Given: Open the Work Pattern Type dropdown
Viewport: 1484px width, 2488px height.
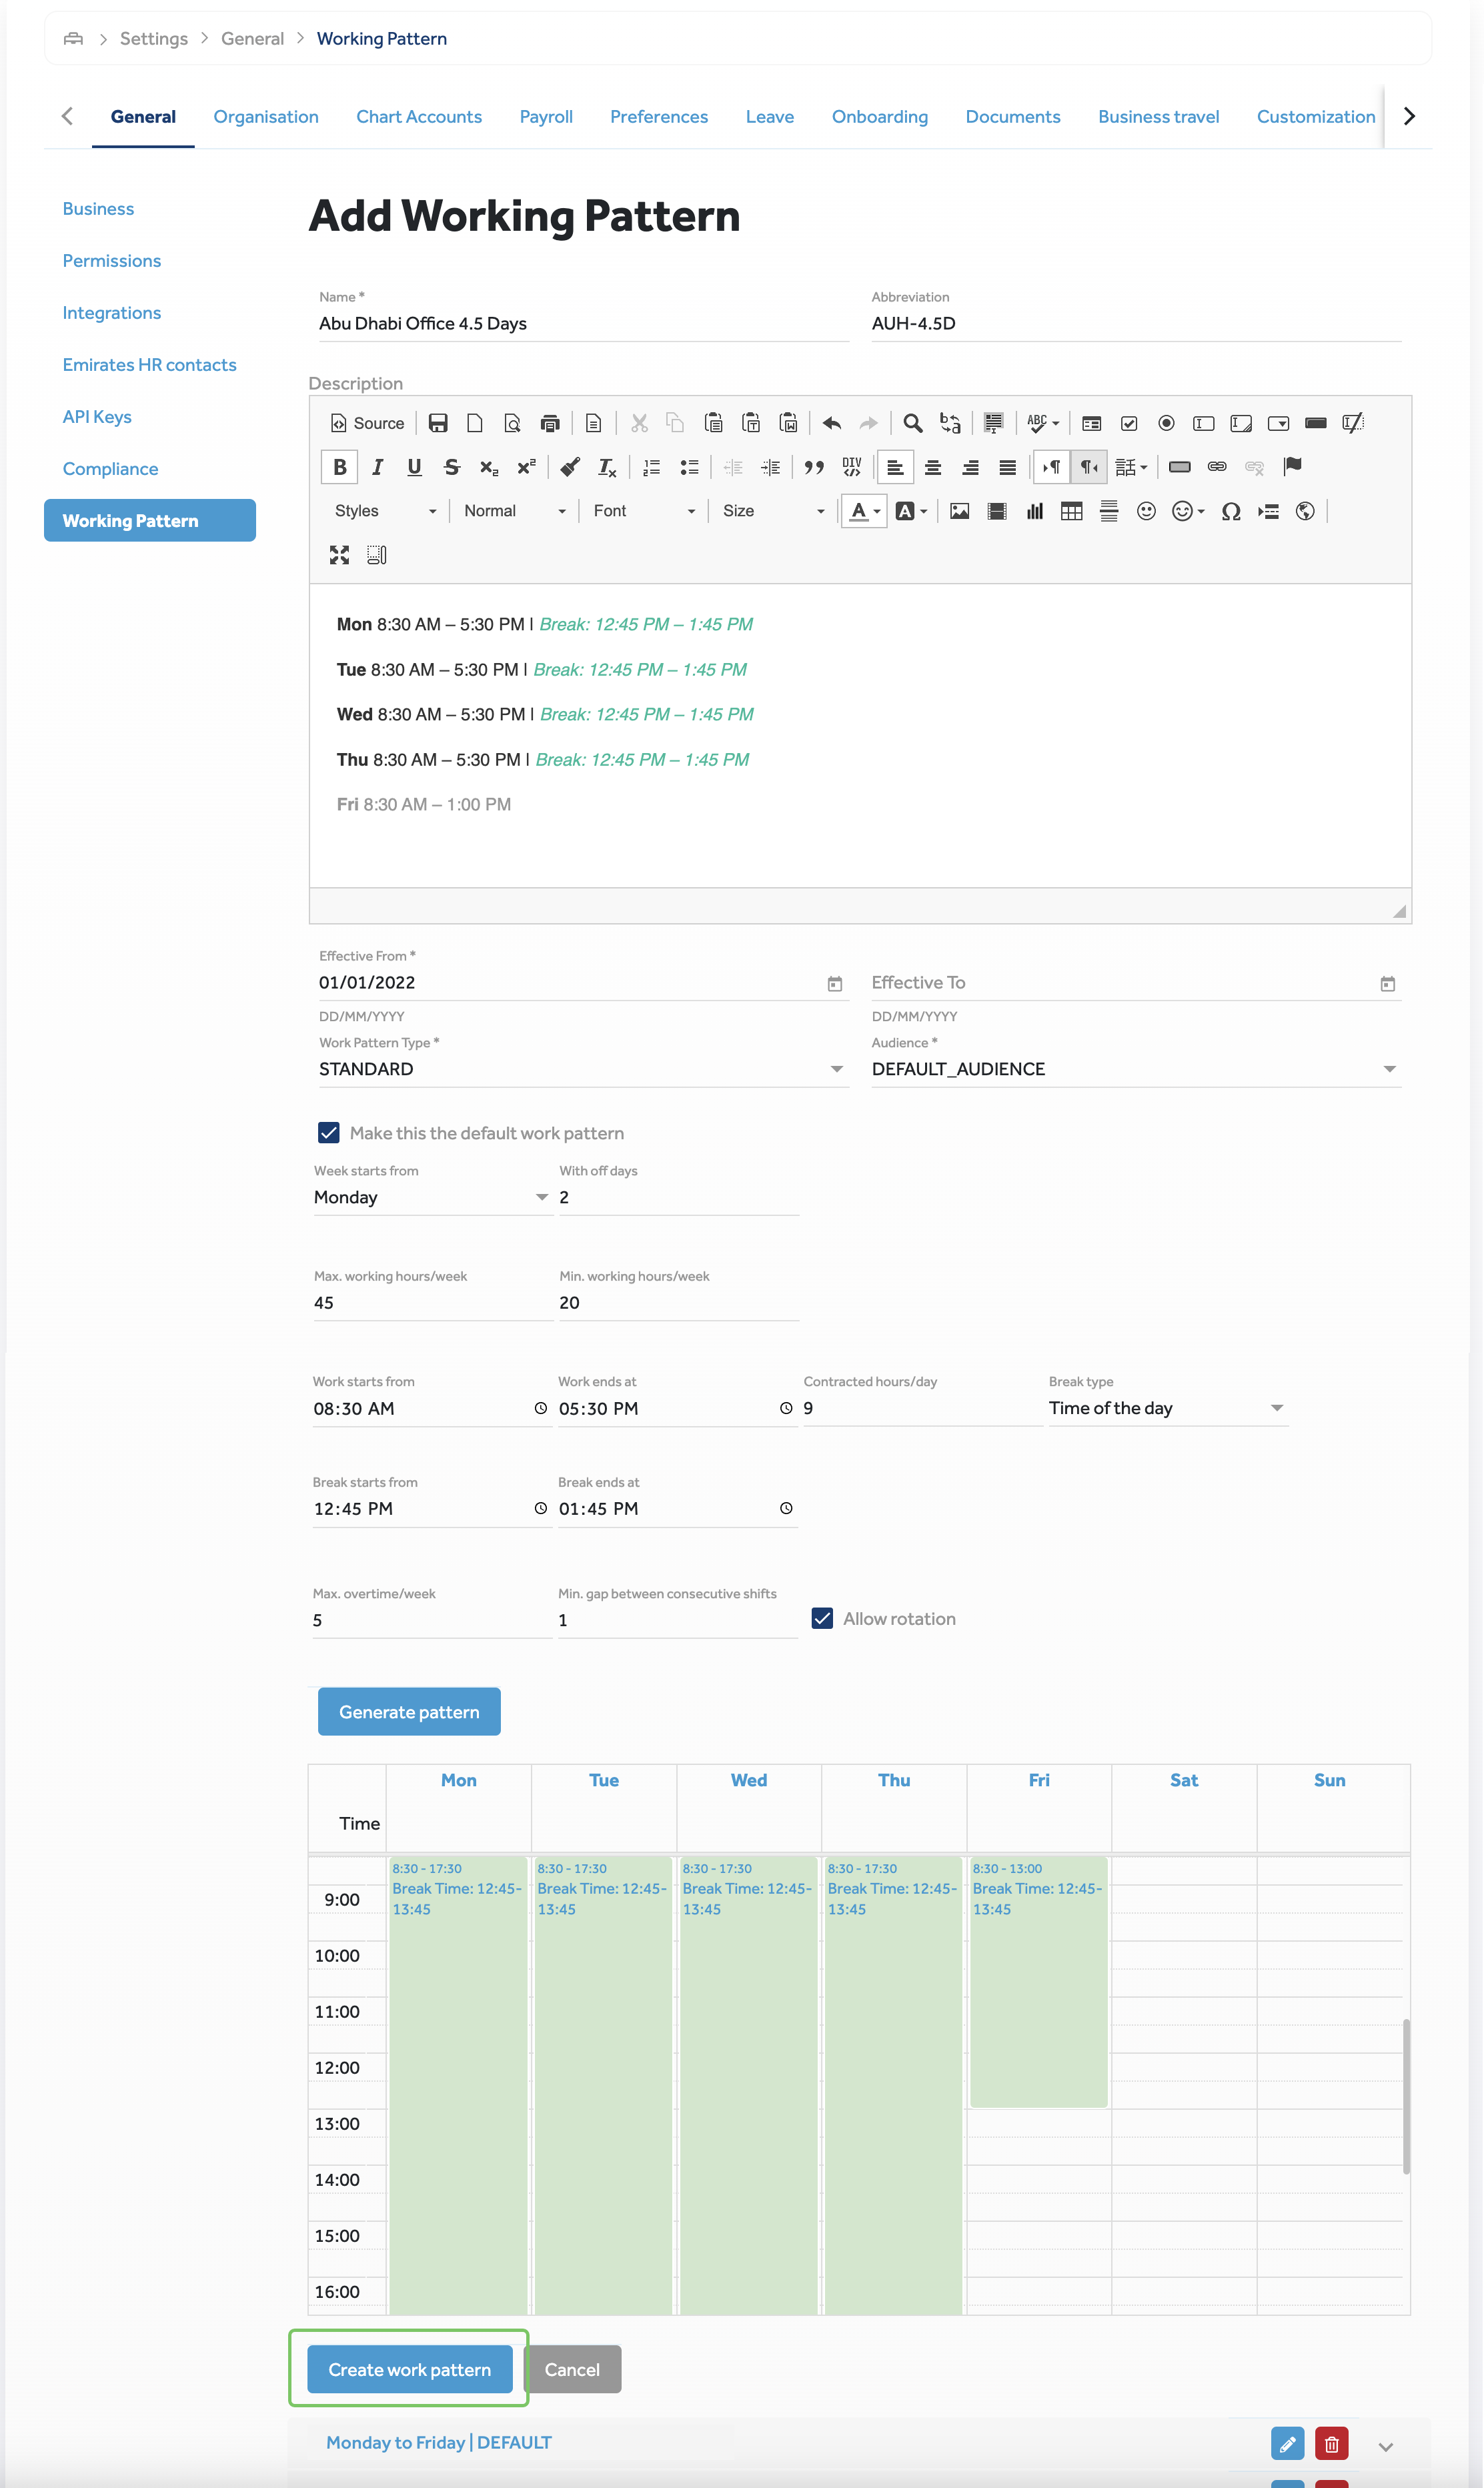Looking at the screenshot, I should pyautogui.click(x=581, y=1069).
